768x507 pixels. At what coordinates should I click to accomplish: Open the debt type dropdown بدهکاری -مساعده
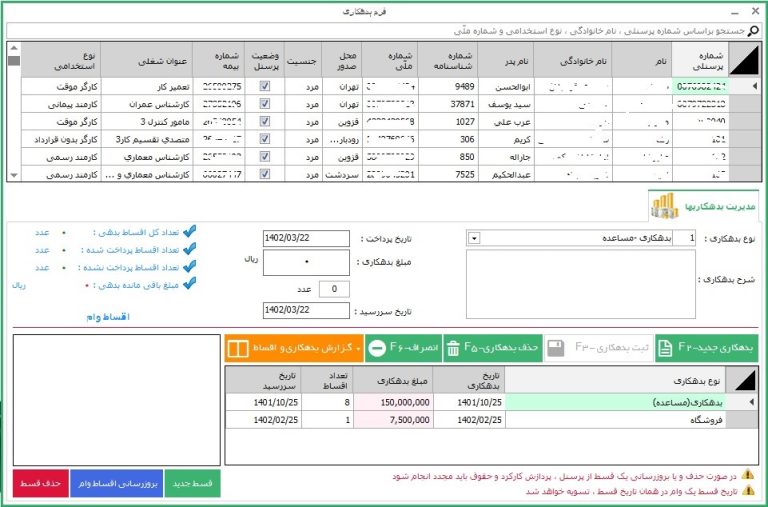(x=473, y=238)
